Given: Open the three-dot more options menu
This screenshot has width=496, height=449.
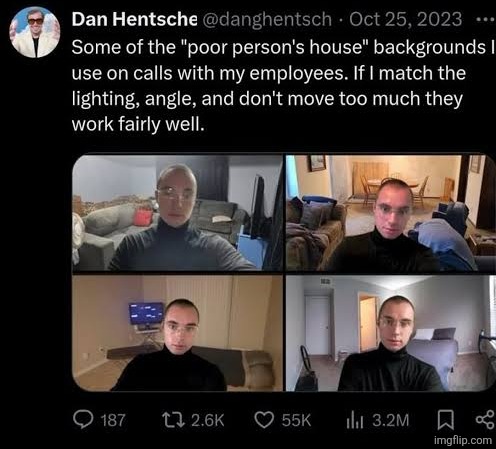Looking at the screenshot, I should click(485, 20).
